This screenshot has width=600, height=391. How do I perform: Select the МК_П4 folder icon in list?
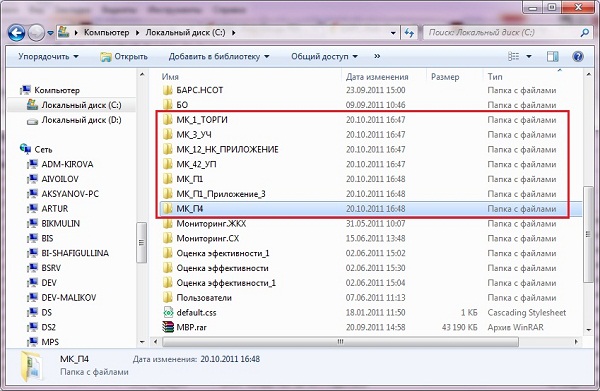[x=168, y=209]
